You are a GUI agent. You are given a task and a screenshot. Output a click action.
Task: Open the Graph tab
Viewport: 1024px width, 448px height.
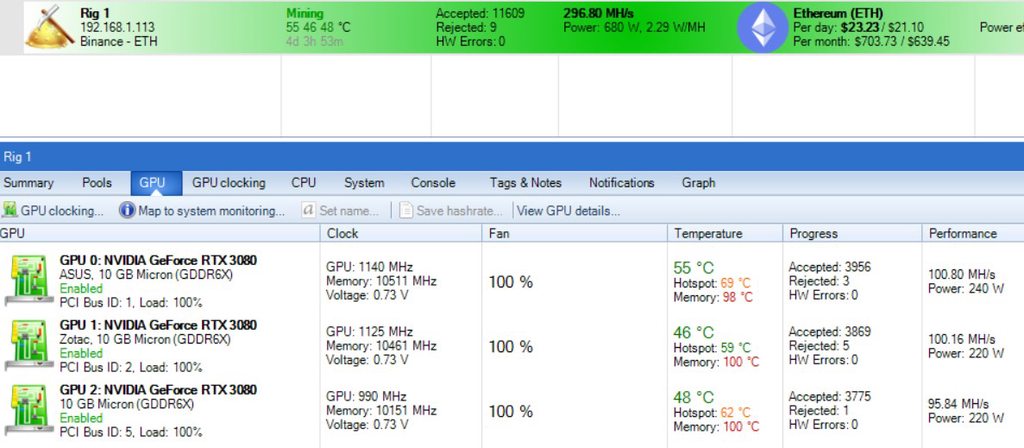698,183
